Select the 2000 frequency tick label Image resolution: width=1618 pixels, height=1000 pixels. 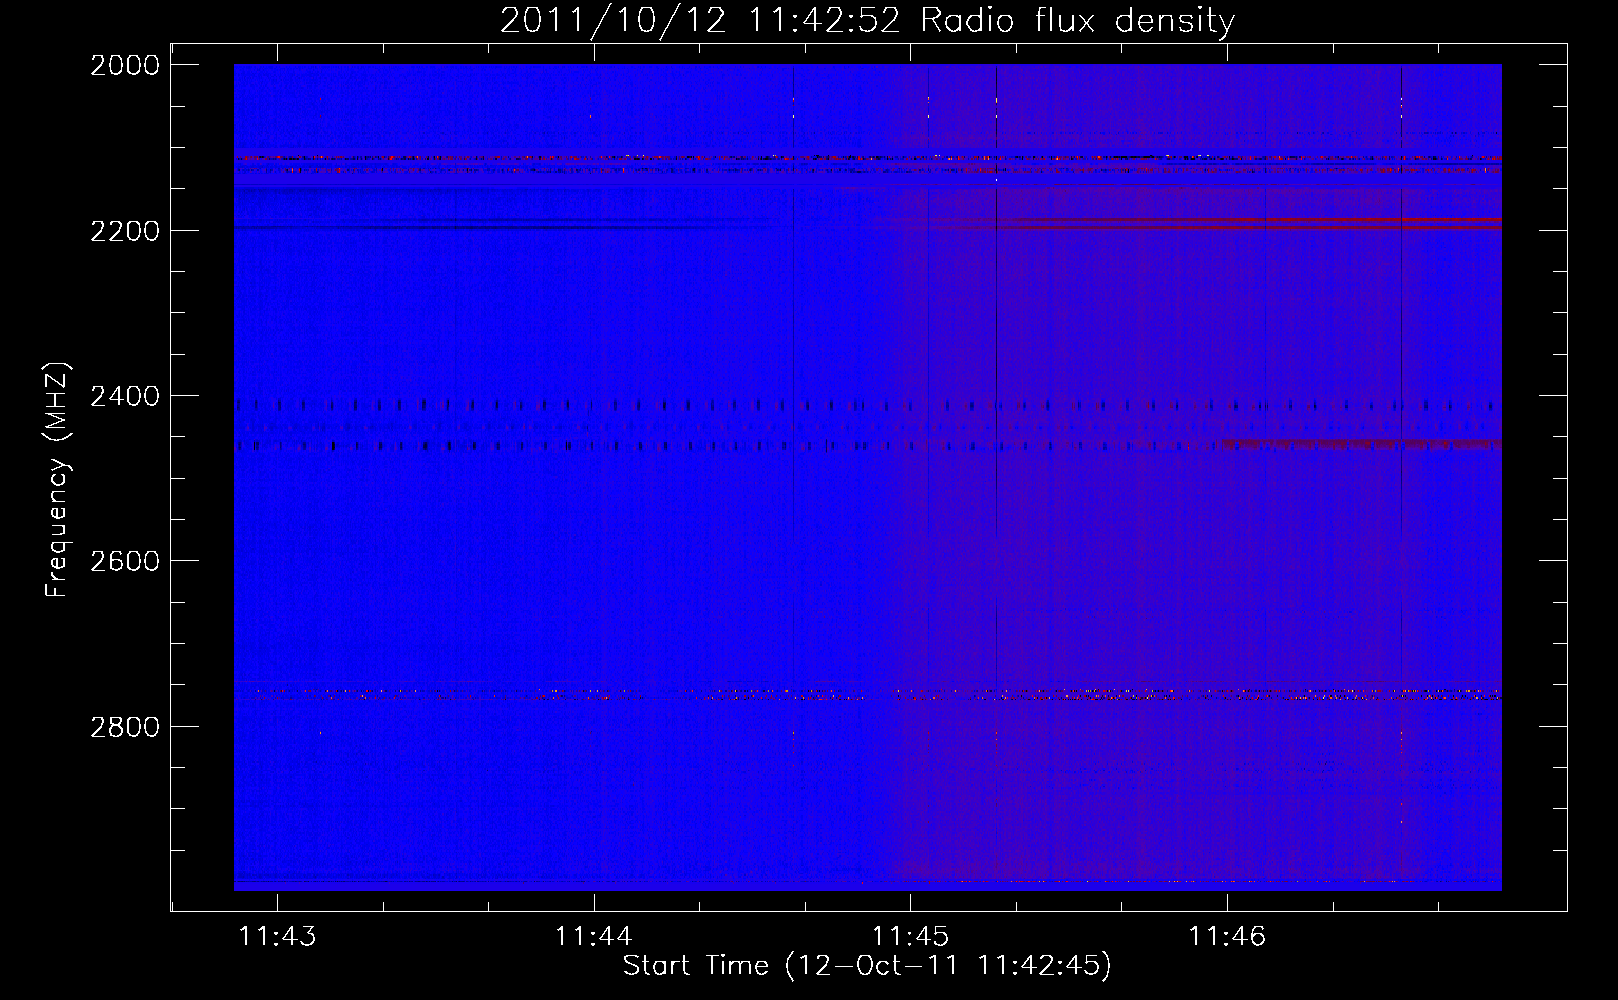click(125, 65)
